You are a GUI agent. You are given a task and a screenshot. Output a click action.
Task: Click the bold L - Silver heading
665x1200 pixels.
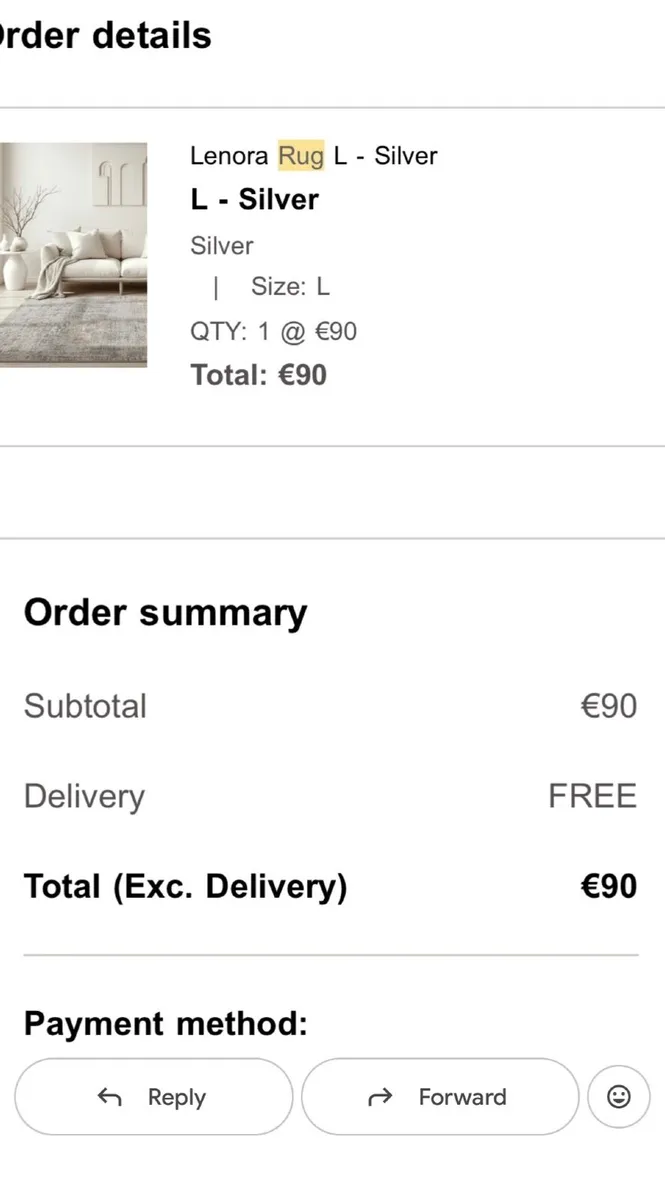pos(254,199)
